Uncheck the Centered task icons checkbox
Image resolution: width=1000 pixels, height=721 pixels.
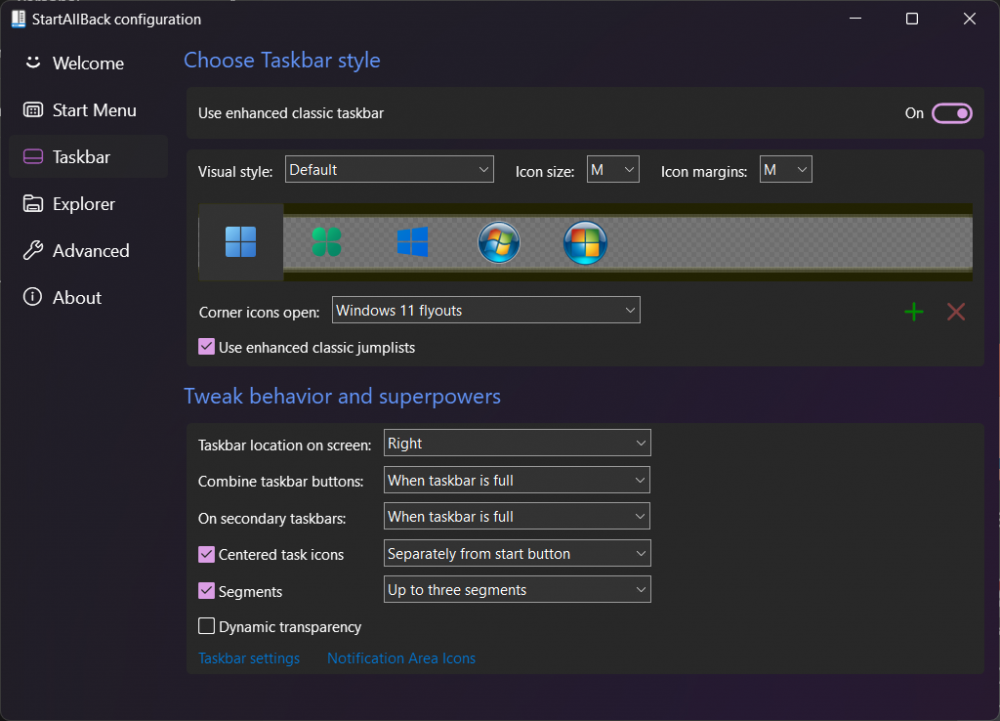click(x=207, y=554)
